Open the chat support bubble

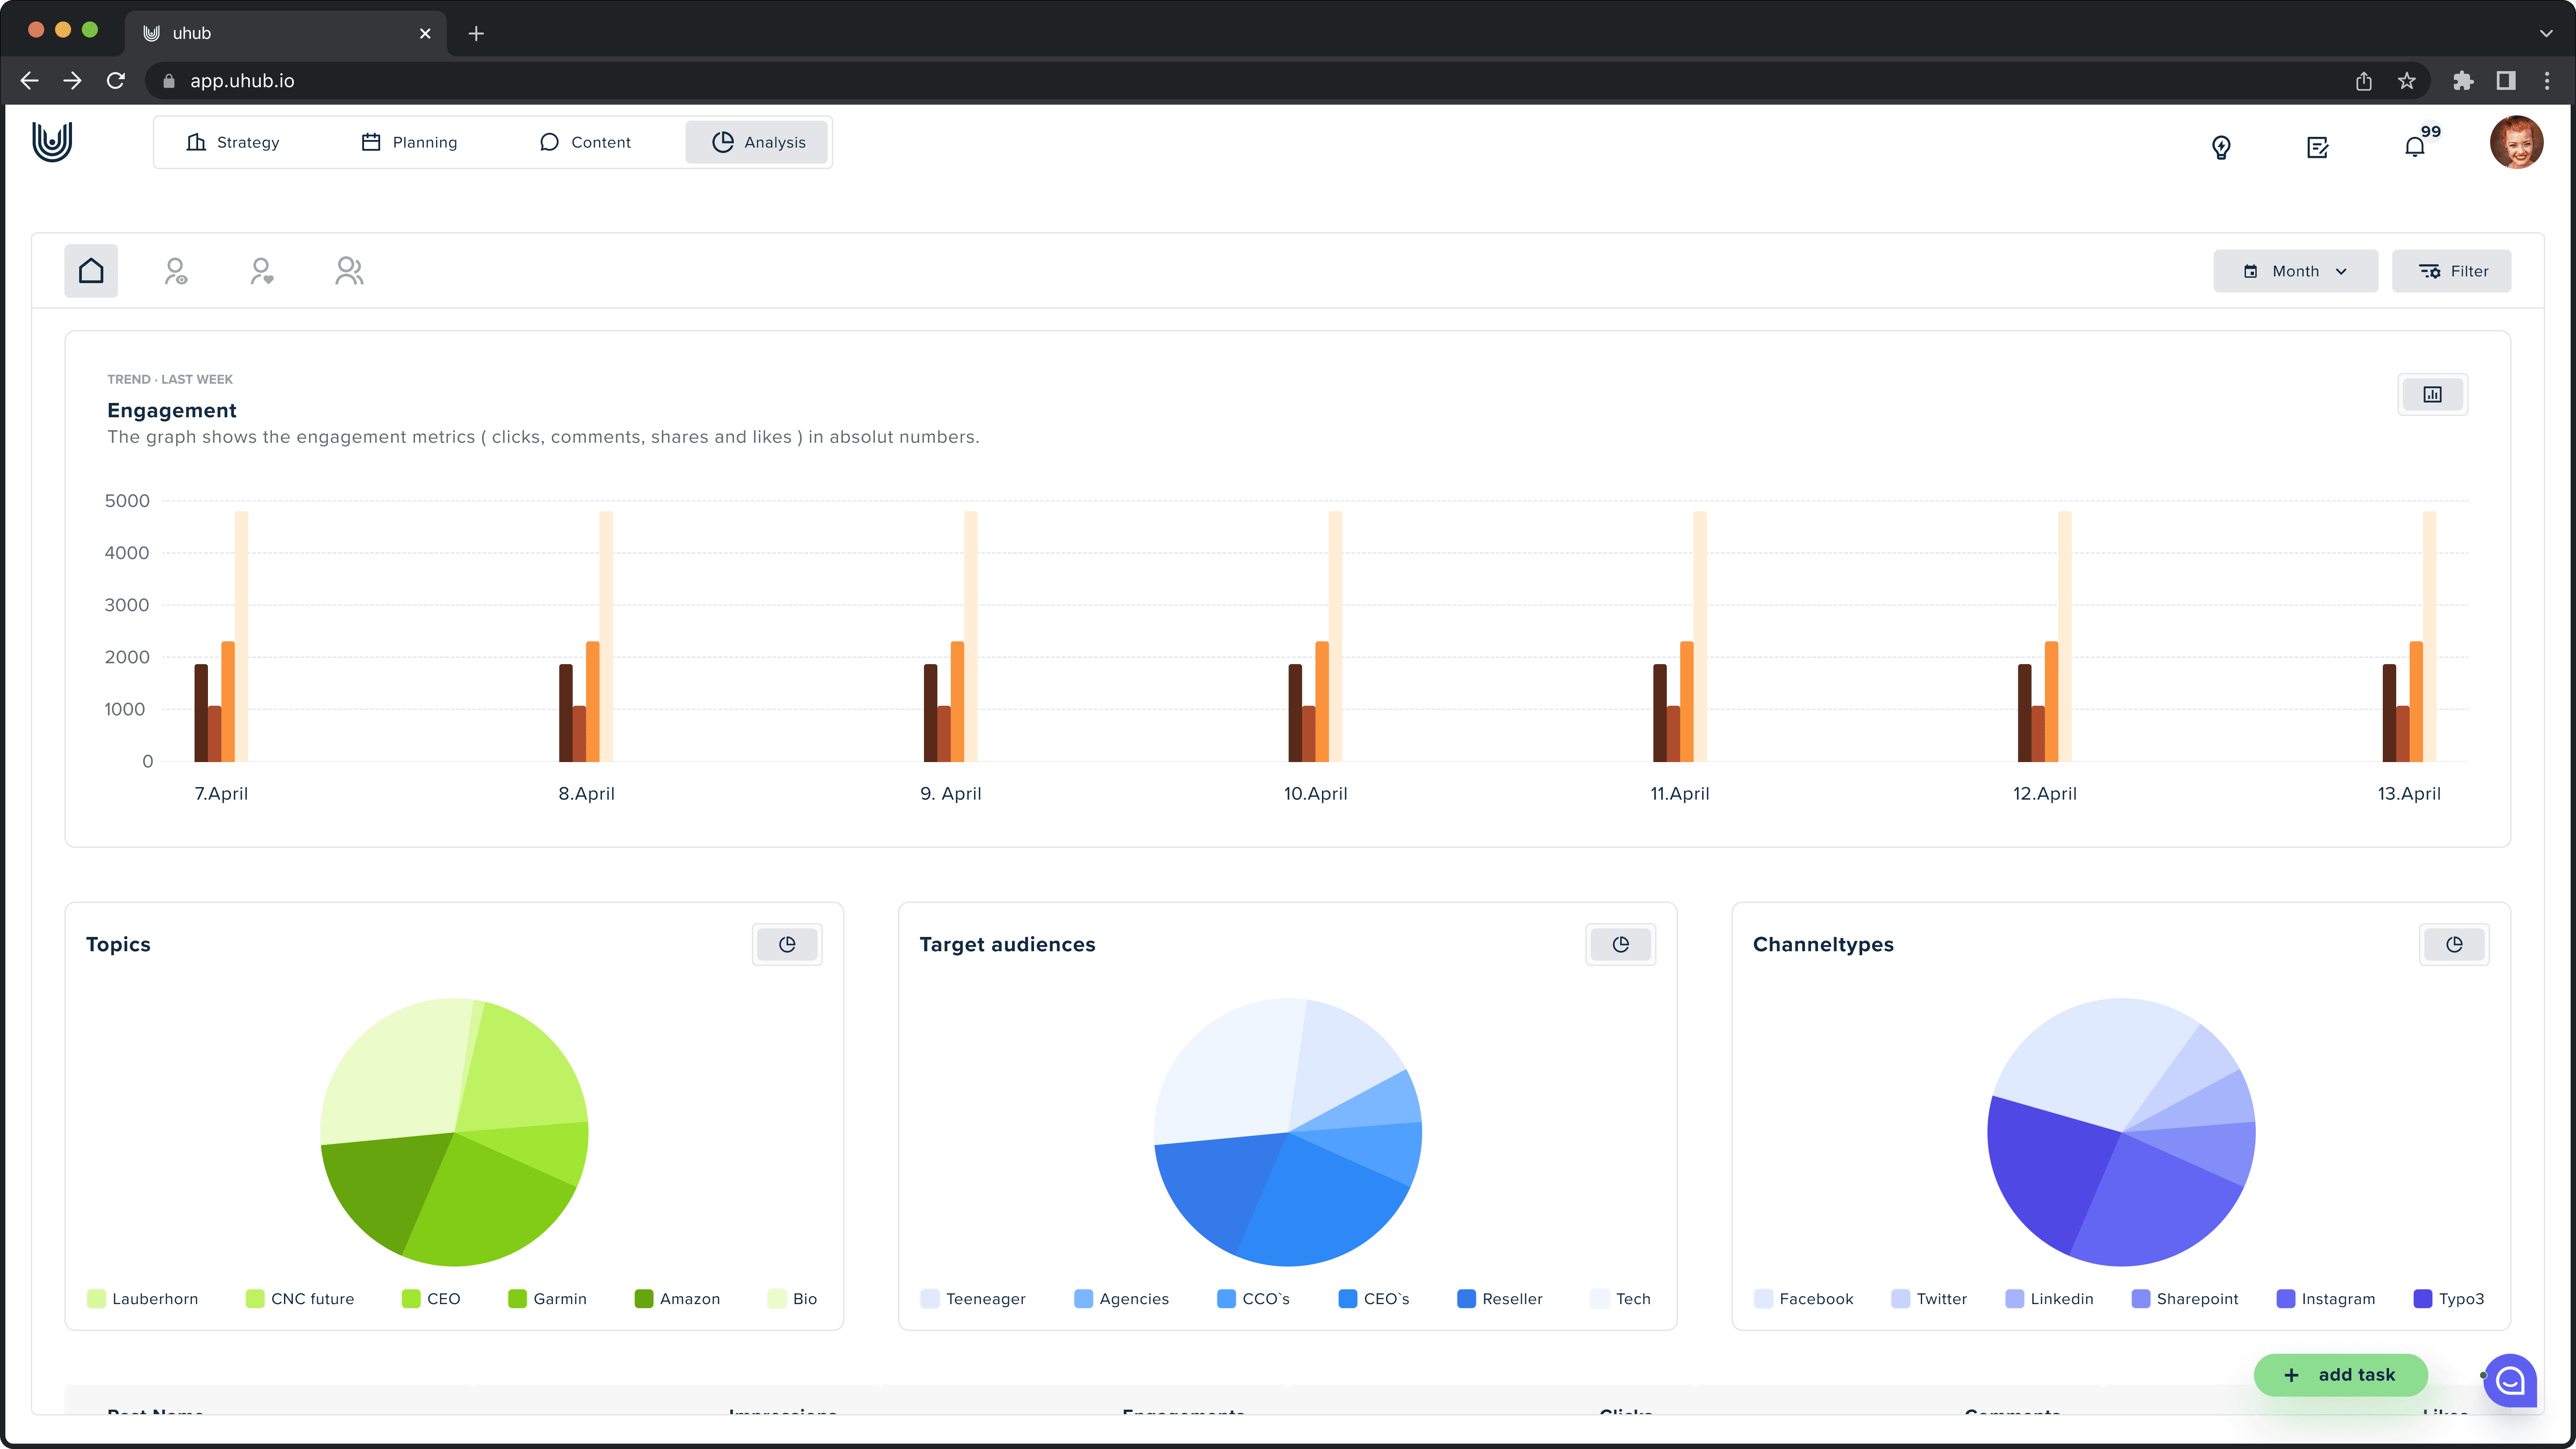pyautogui.click(x=2510, y=1380)
